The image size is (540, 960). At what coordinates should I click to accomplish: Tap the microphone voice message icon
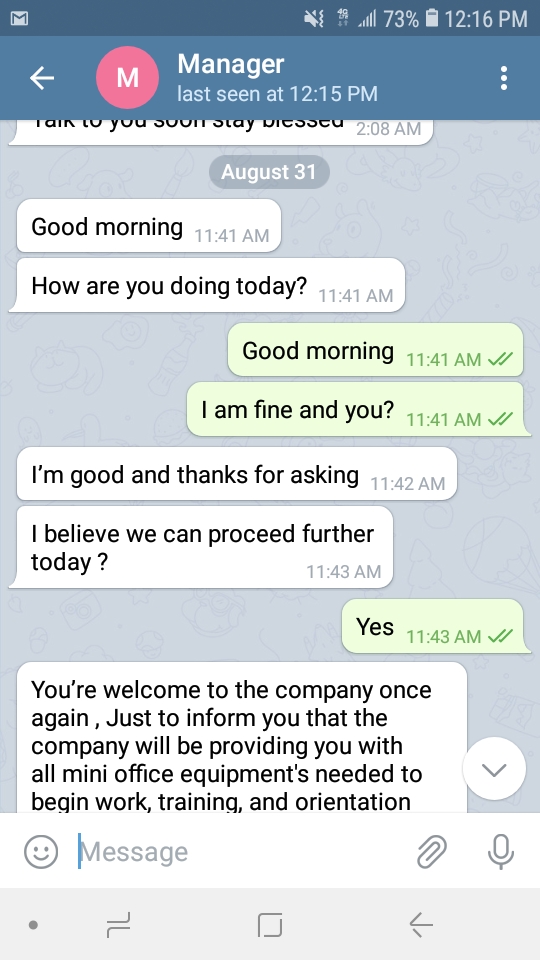(x=501, y=851)
